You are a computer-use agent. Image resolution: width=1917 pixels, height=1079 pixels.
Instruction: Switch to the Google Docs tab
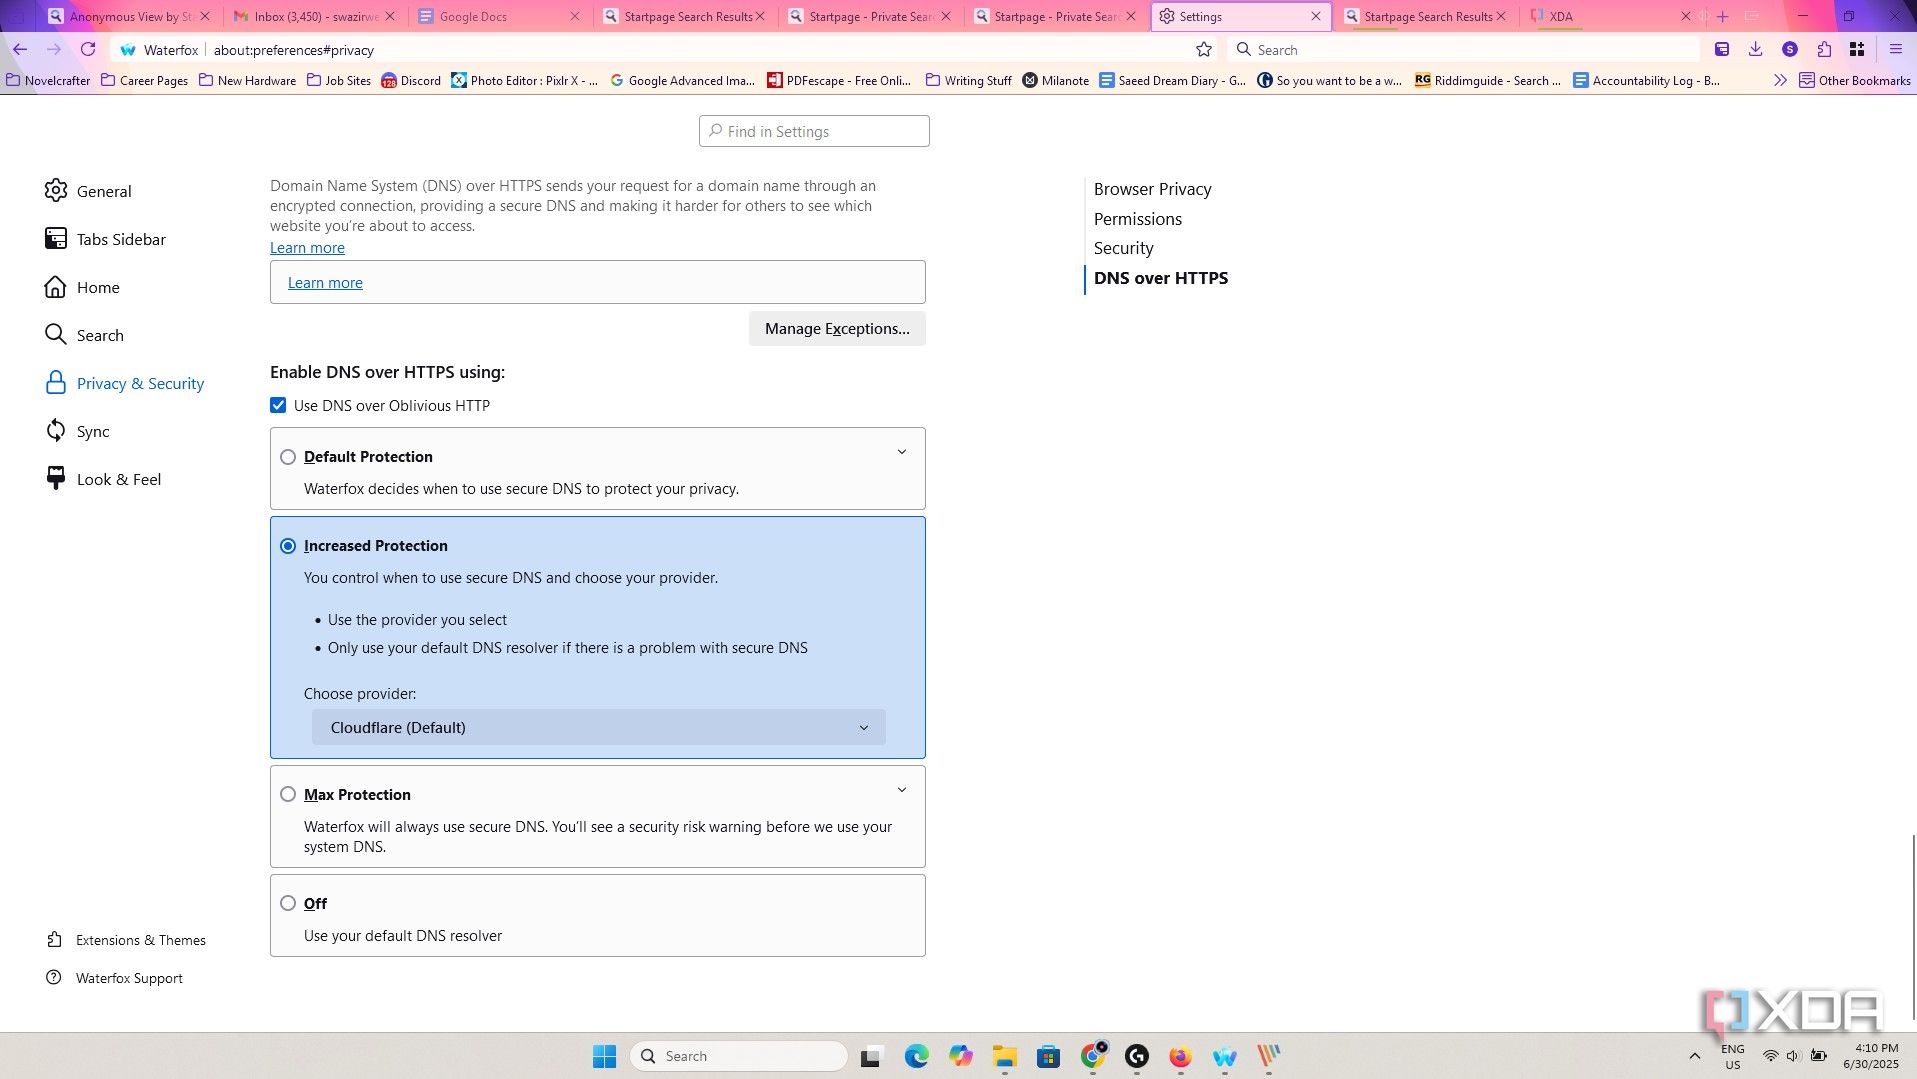(x=498, y=16)
